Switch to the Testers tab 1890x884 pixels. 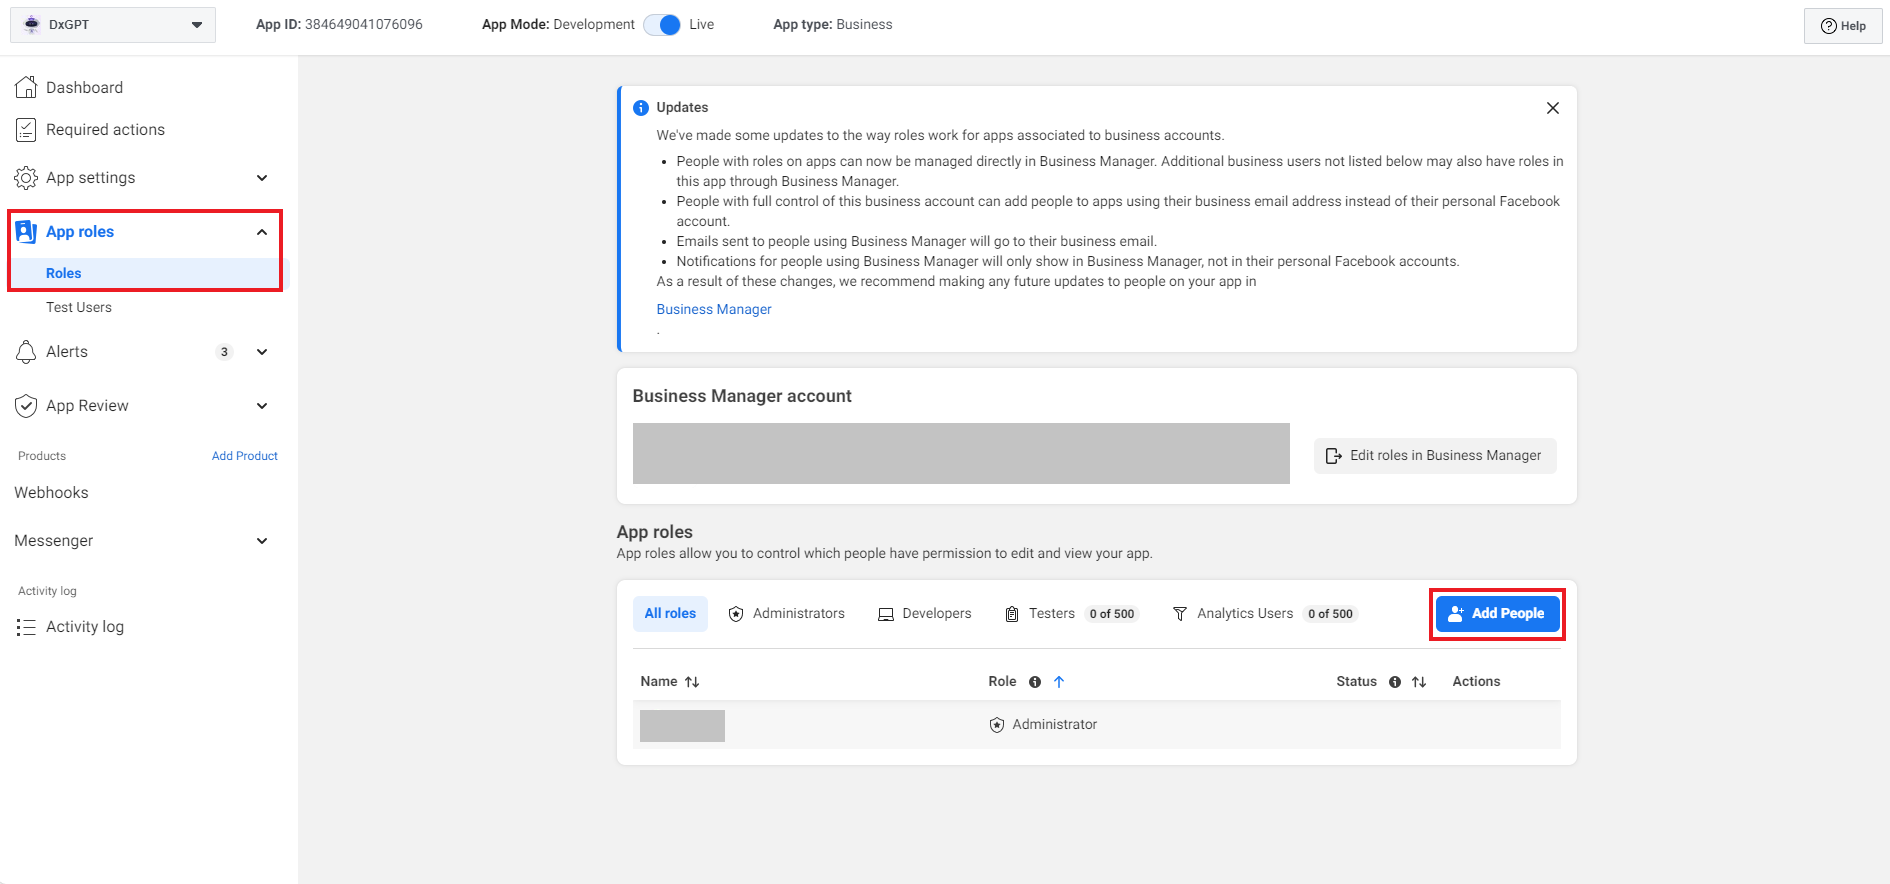point(1050,614)
